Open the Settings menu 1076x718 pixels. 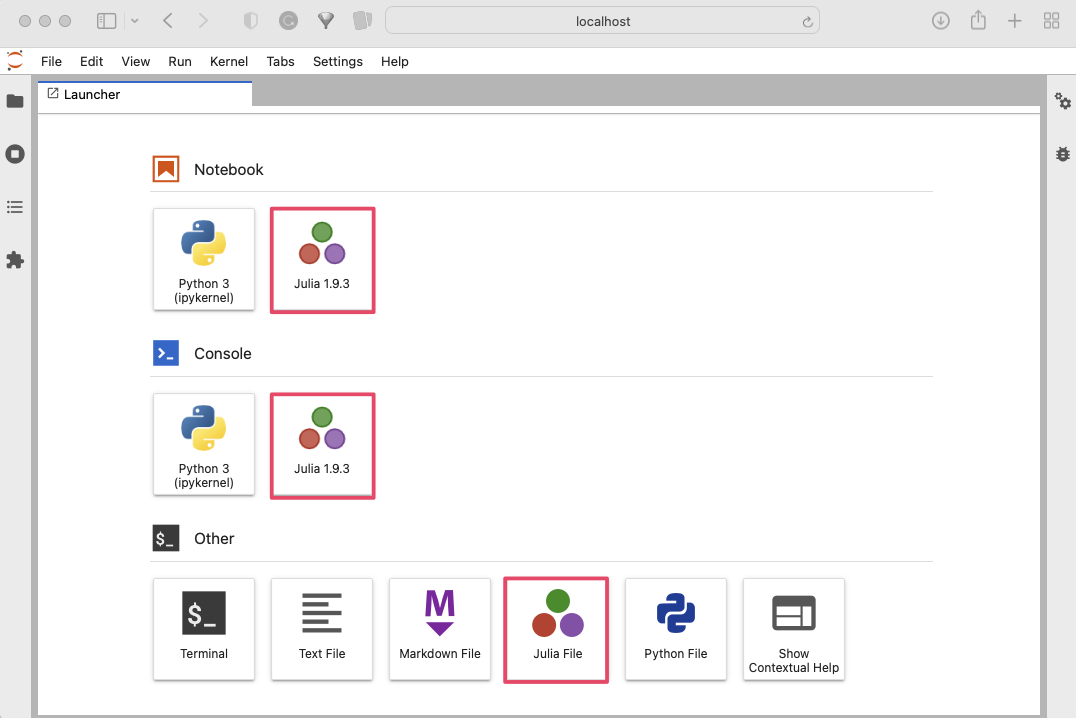[x=337, y=61]
